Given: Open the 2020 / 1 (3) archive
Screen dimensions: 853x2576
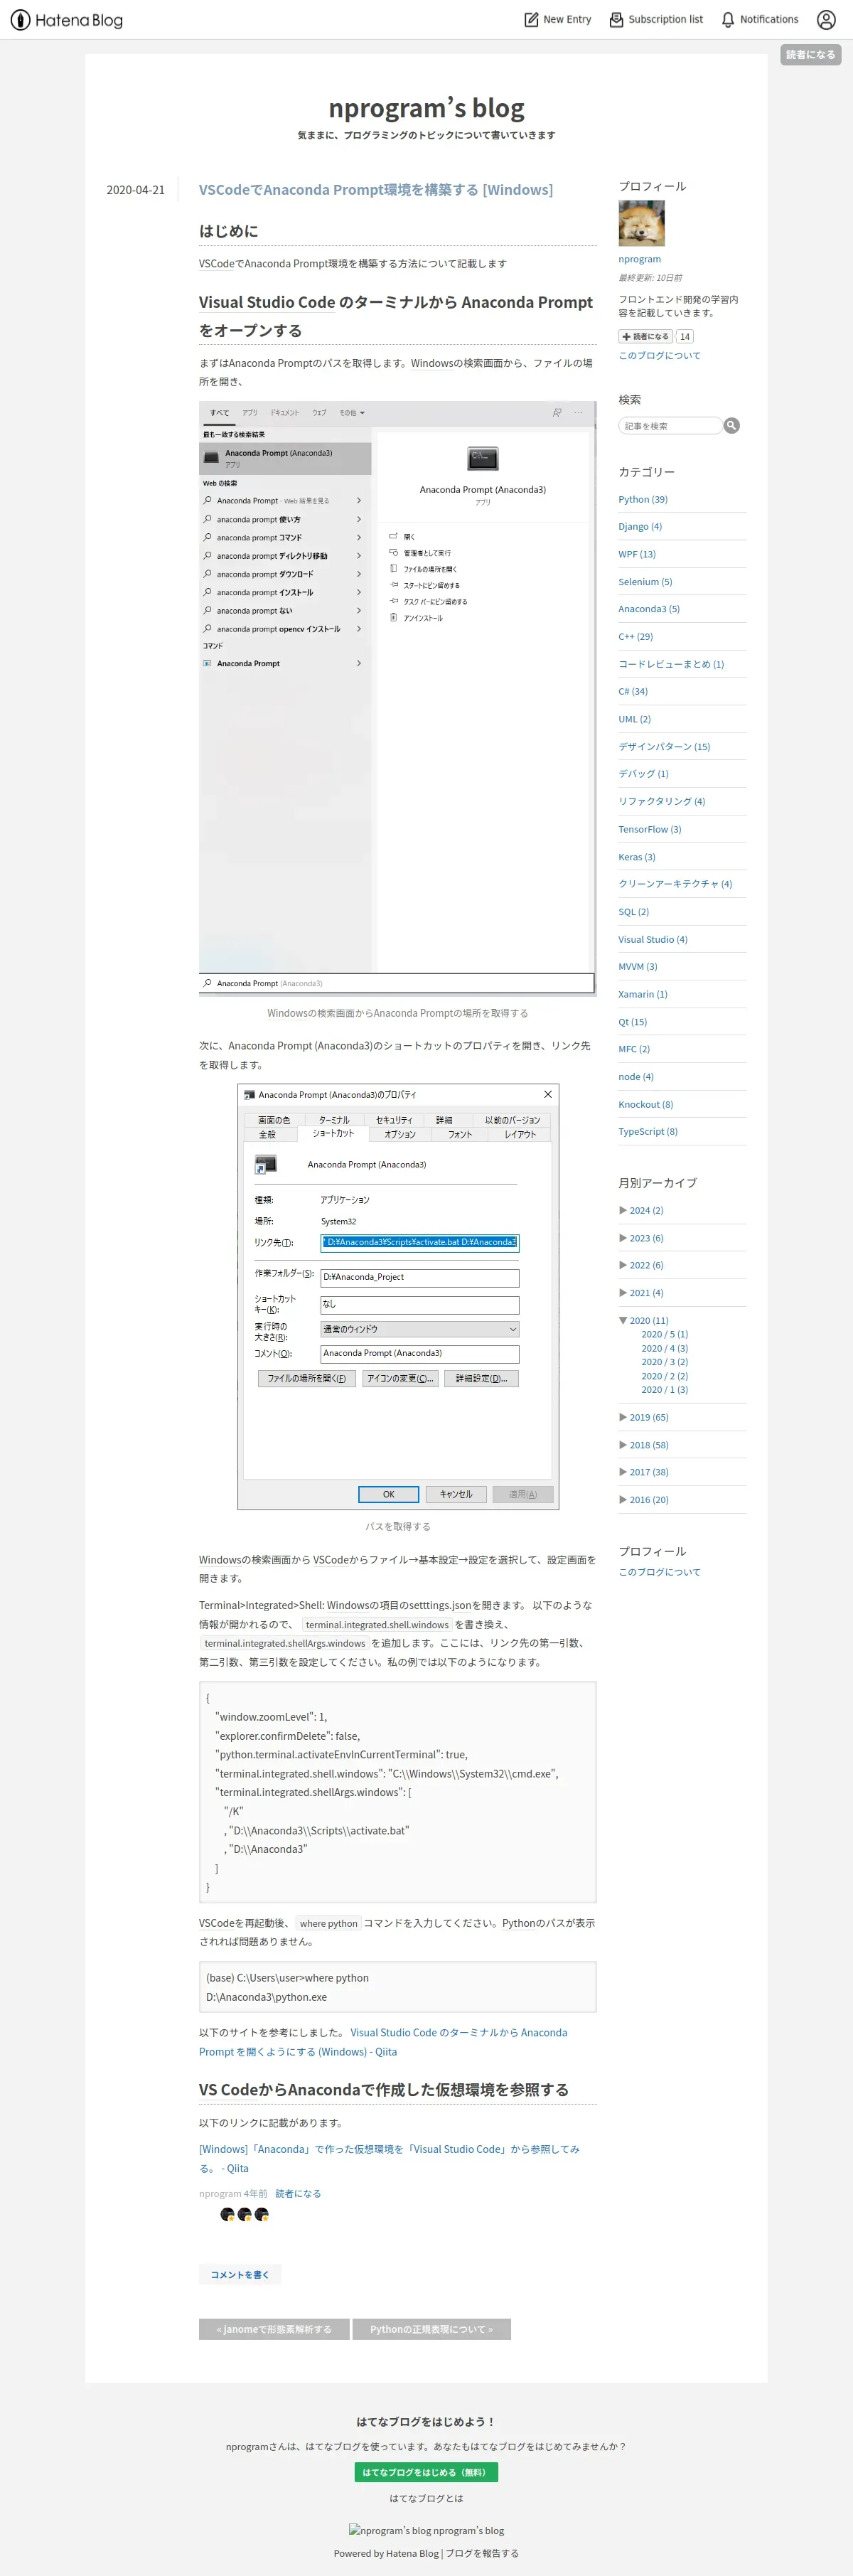Looking at the screenshot, I should [665, 1390].
